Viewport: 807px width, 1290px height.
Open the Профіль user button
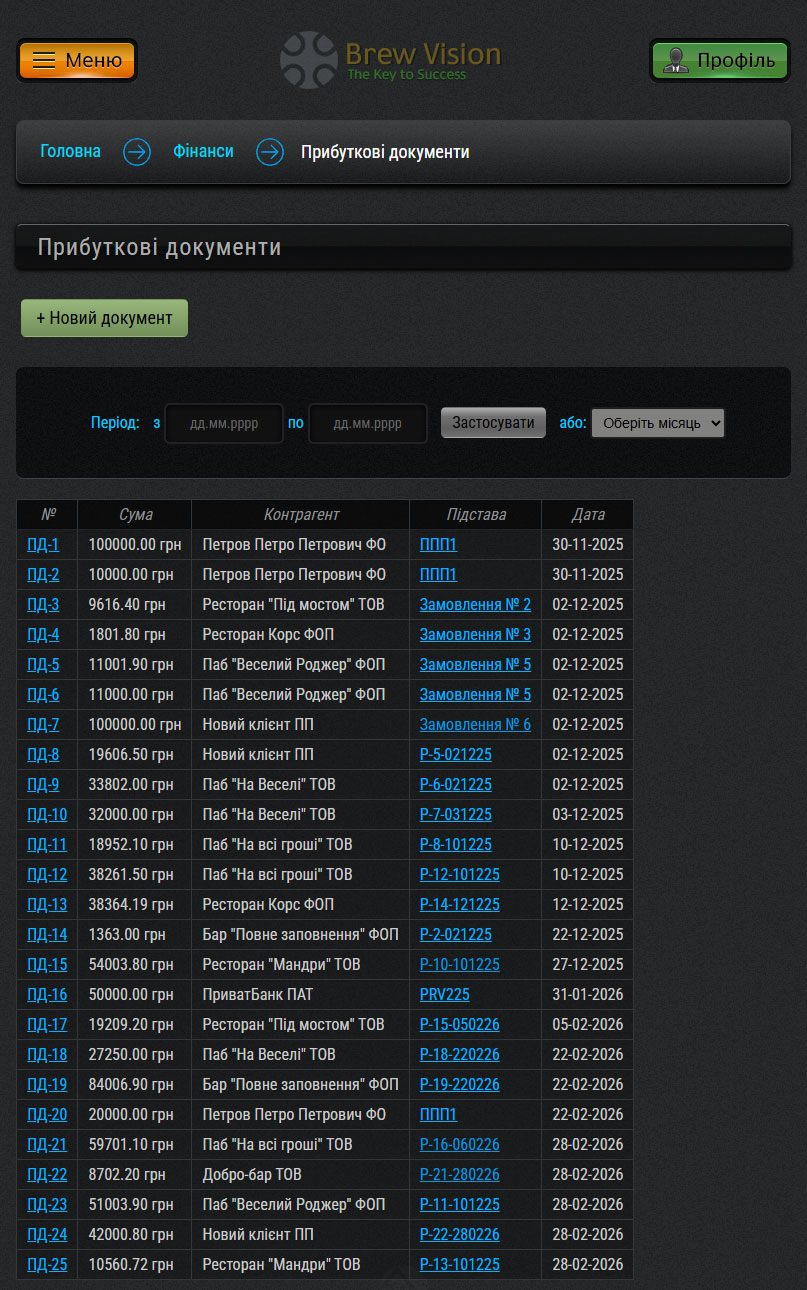(720, 61)
